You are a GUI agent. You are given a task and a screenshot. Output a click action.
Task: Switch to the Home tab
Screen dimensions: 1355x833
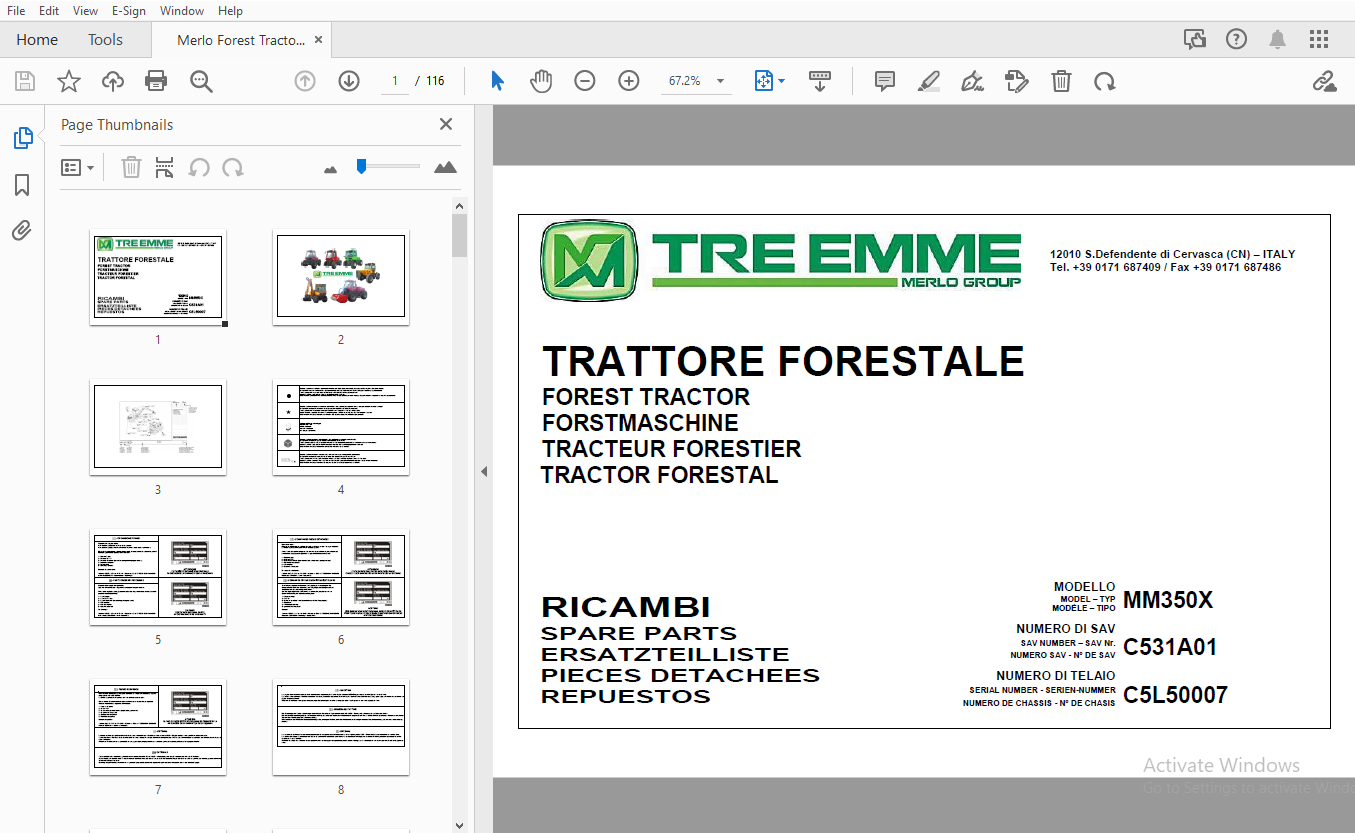[x=37, y=40]
